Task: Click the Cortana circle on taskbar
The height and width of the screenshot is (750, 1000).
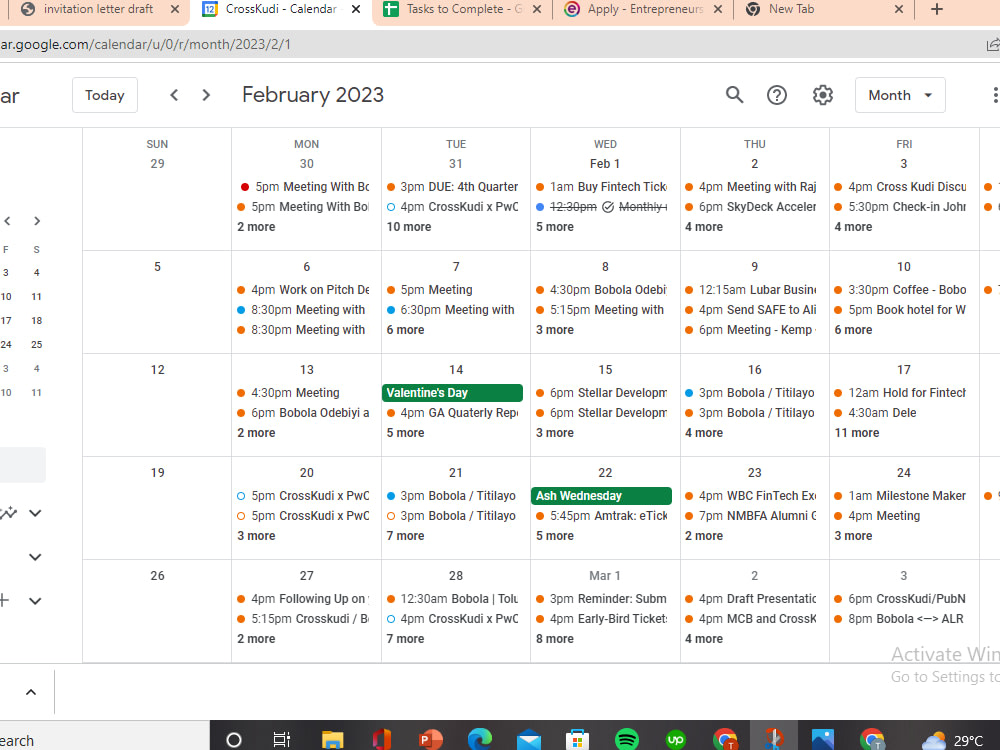Action: tap(234, 740)
